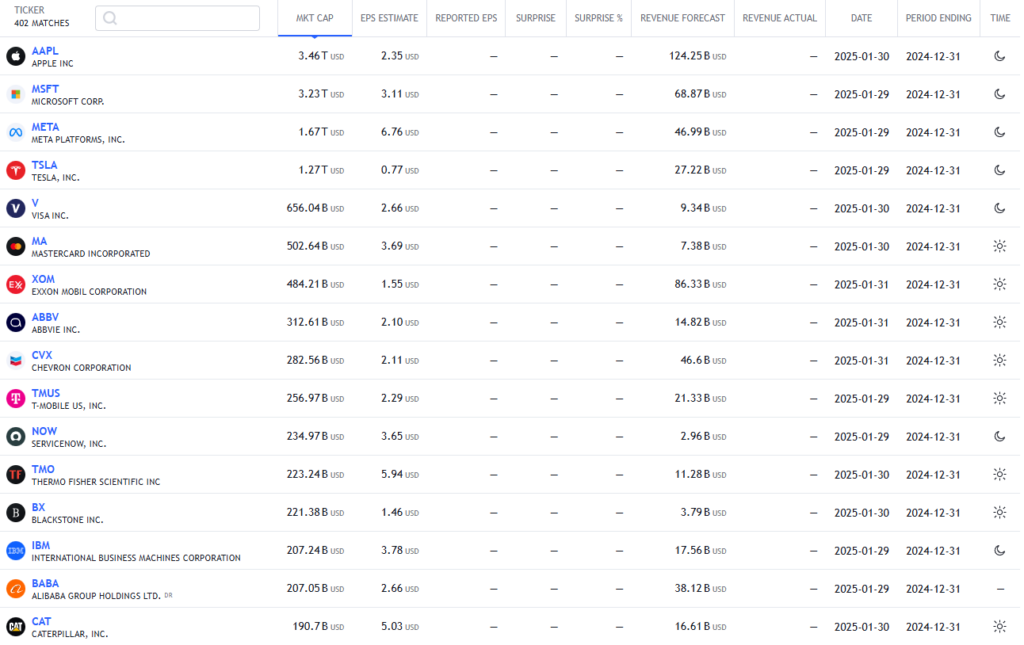Viewport: 1024px width, 645px height.
Task: Click the sun pre-market icon for MA
Action: [999, 246]
